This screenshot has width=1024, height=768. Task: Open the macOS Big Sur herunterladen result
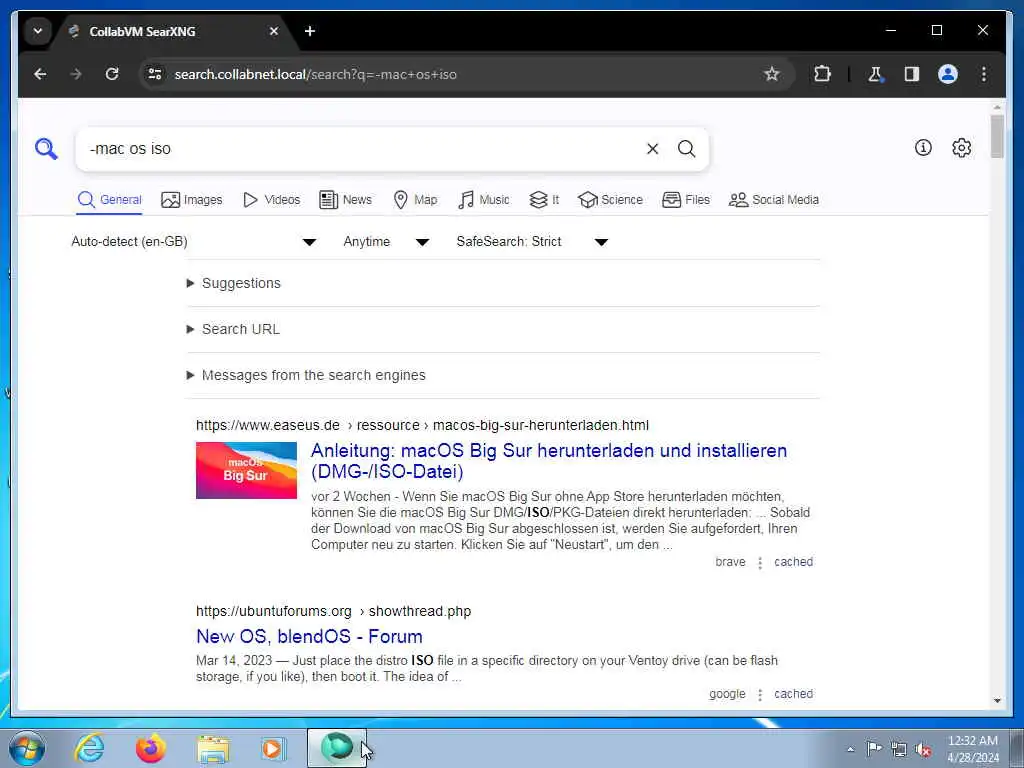pos(549,460)
